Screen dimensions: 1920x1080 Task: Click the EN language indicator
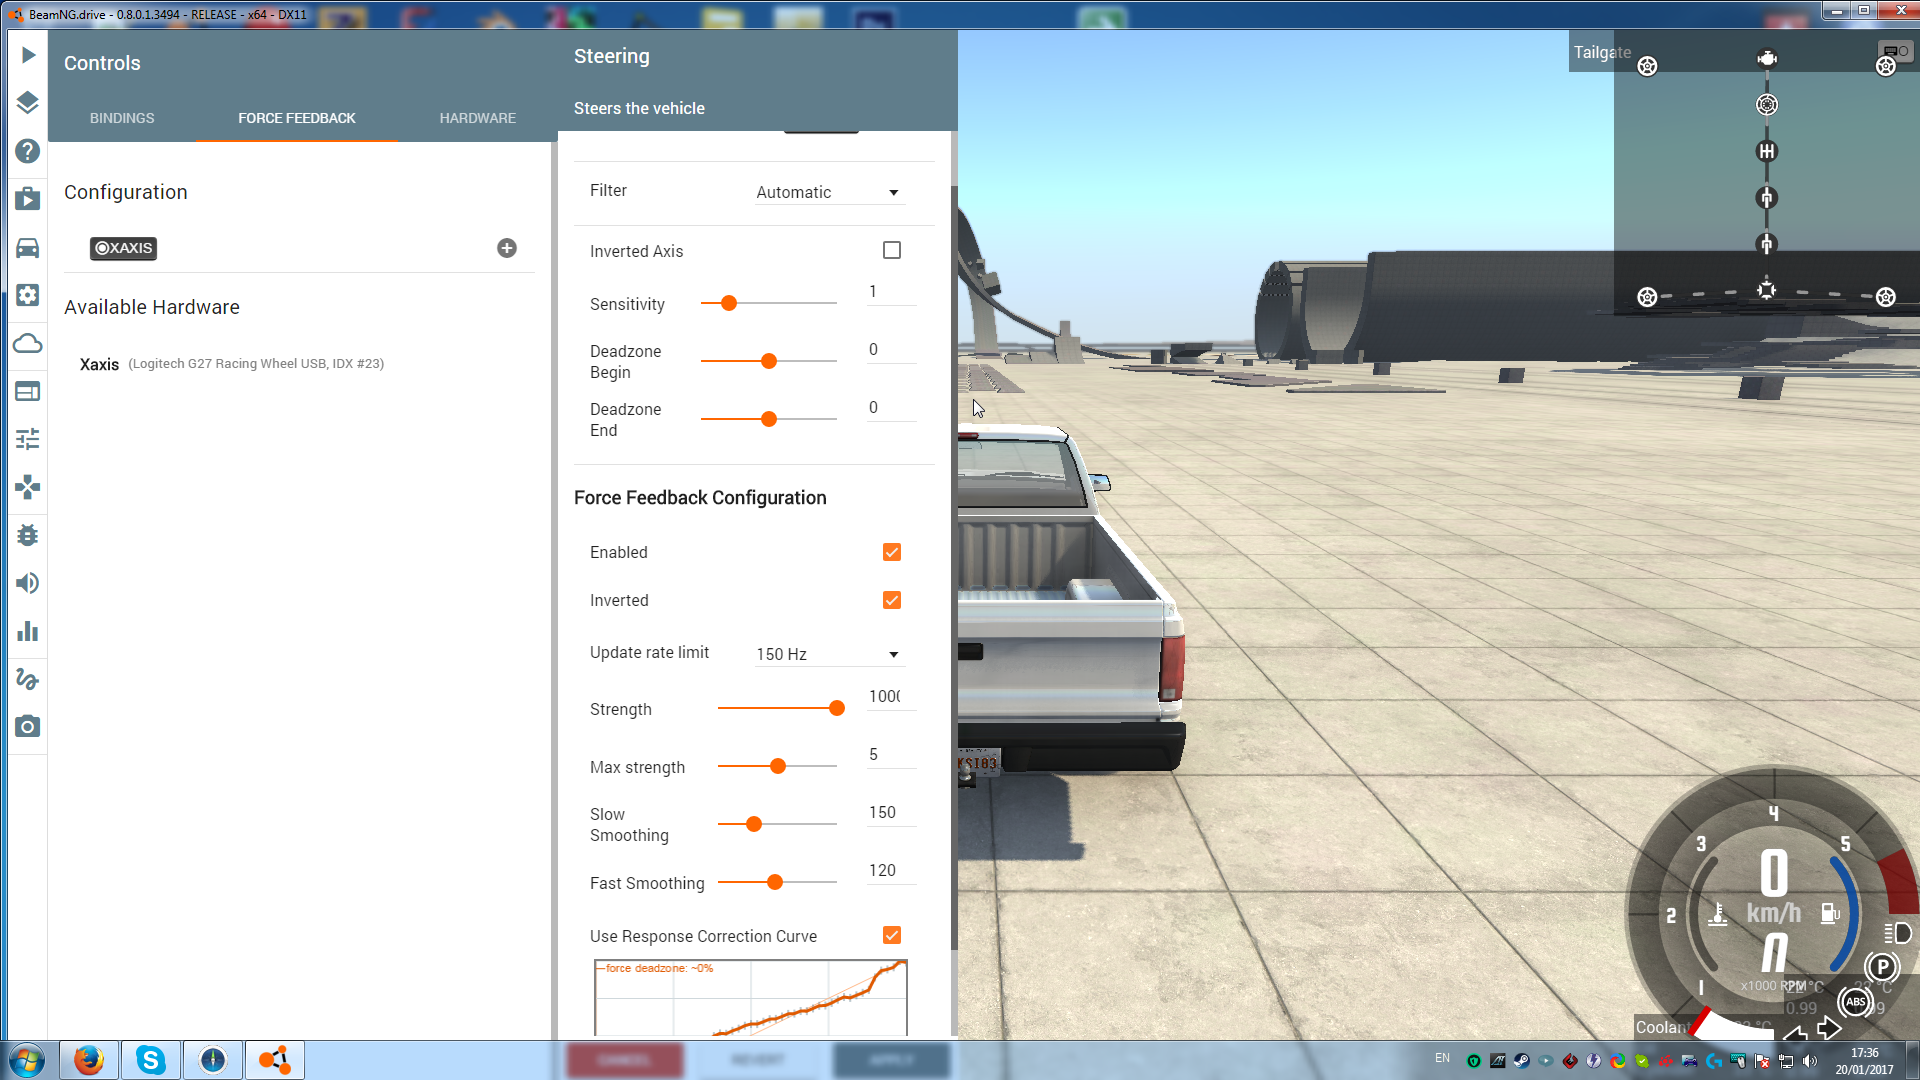click(x=1442, y=1058)
